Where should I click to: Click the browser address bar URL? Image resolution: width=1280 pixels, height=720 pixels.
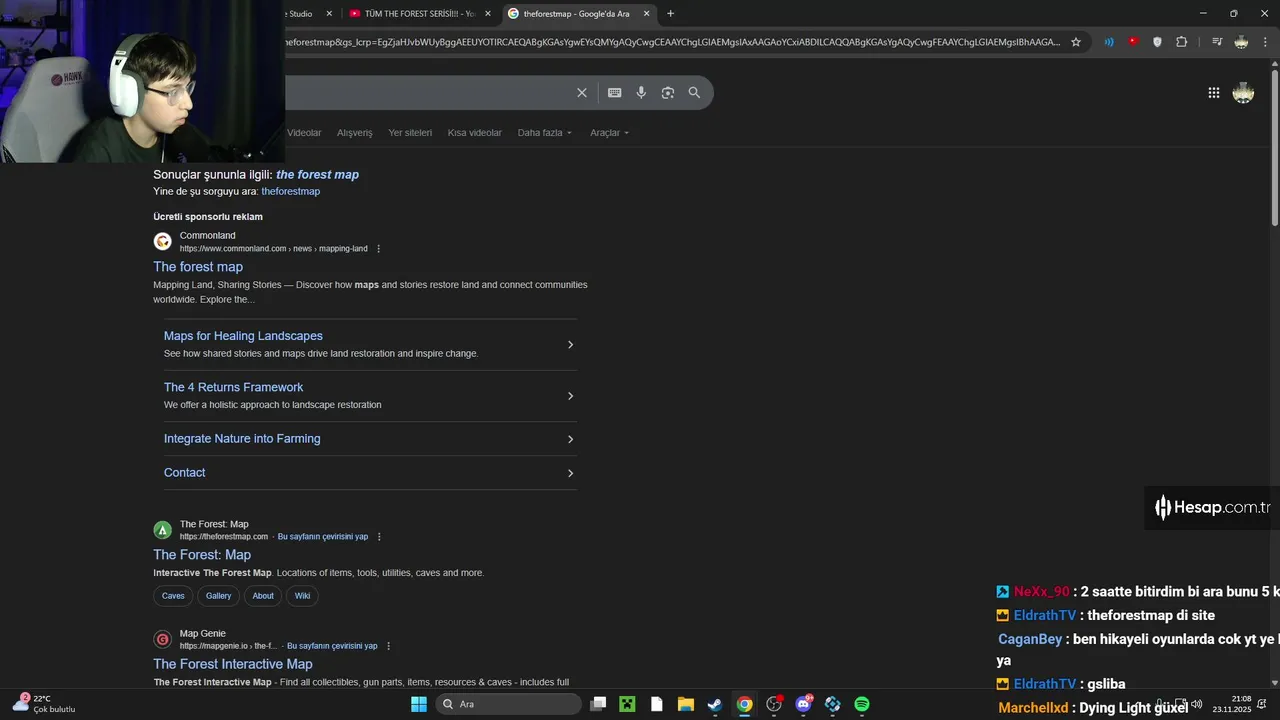point(672,42)
